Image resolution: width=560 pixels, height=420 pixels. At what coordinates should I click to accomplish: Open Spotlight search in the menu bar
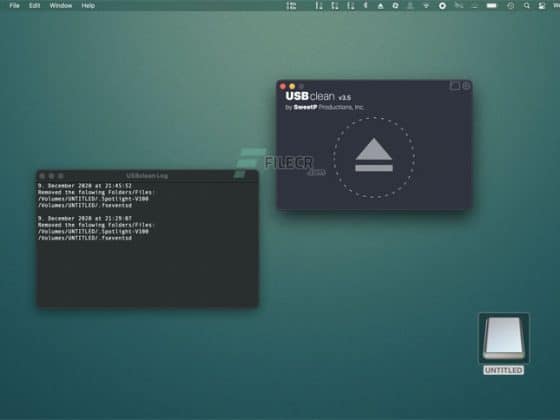526,5
